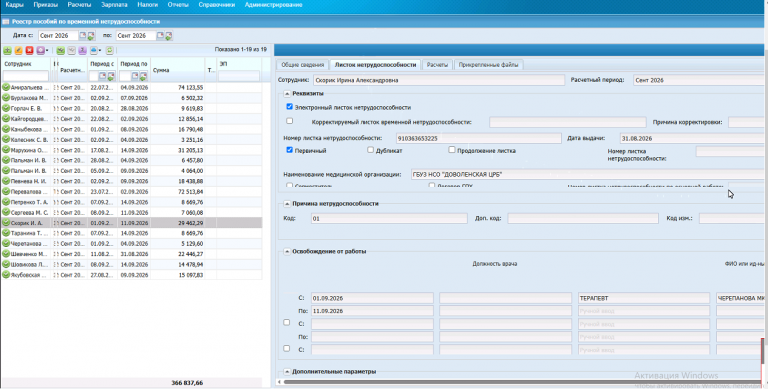
Task: Switch to the Общие сведения tab
Action: (303, 65)
